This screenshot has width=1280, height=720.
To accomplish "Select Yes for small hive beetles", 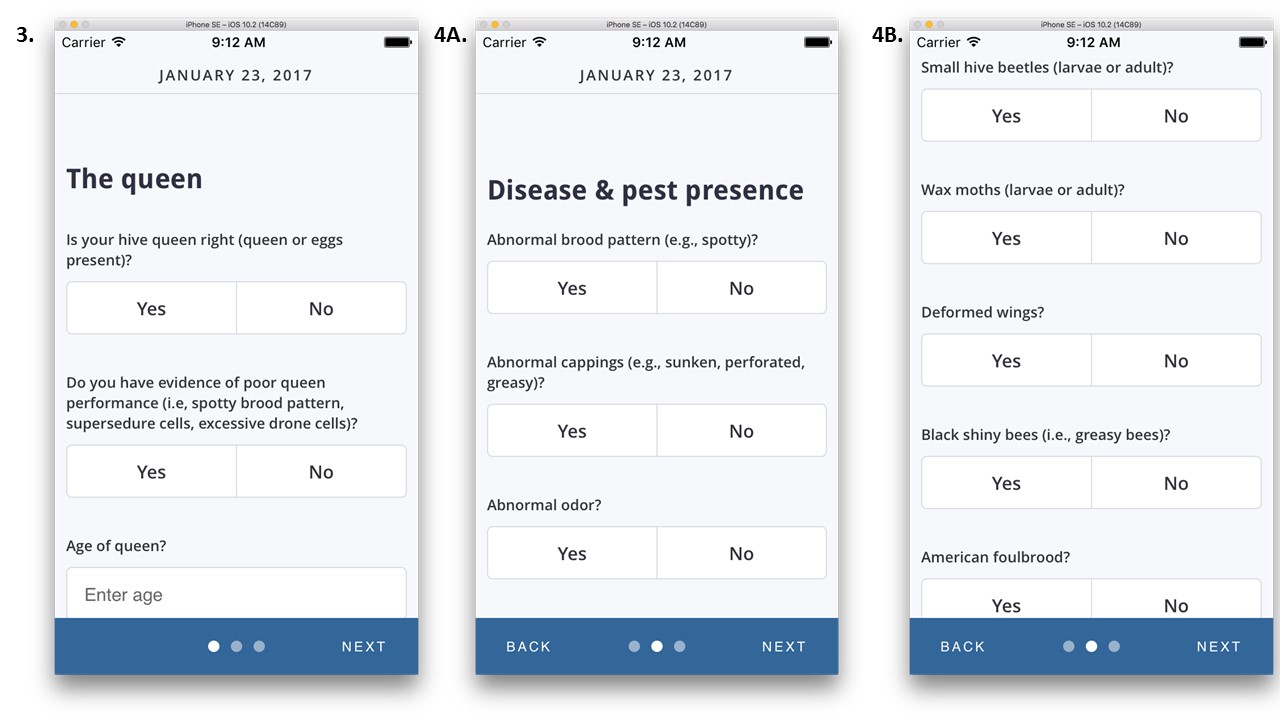I will click(1006, 116).
